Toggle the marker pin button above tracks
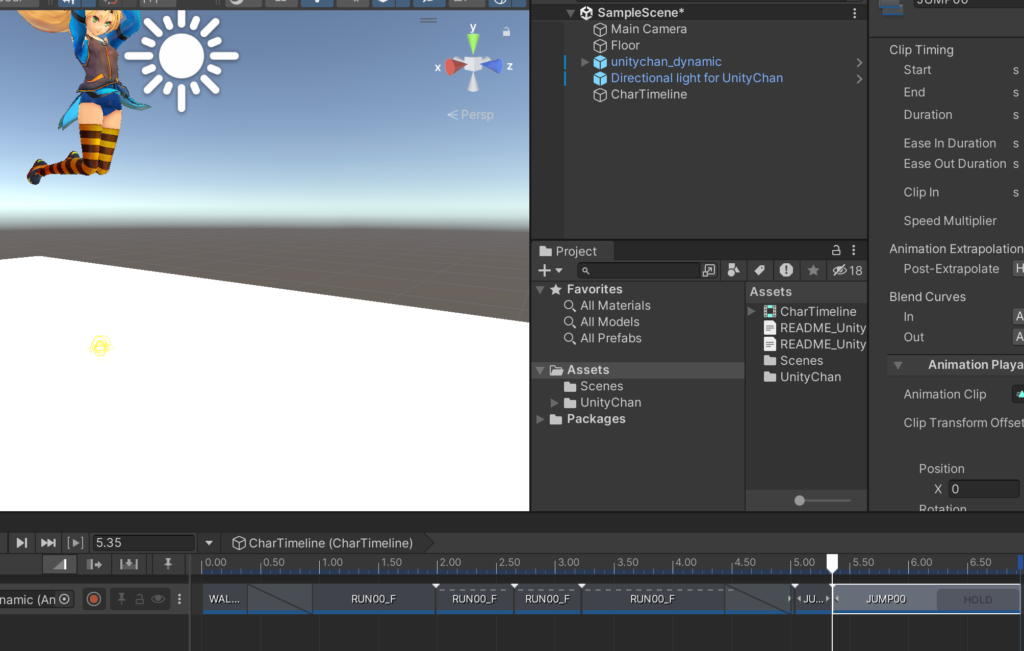This screenshot has height=651, width=1024. click(168, 564)
